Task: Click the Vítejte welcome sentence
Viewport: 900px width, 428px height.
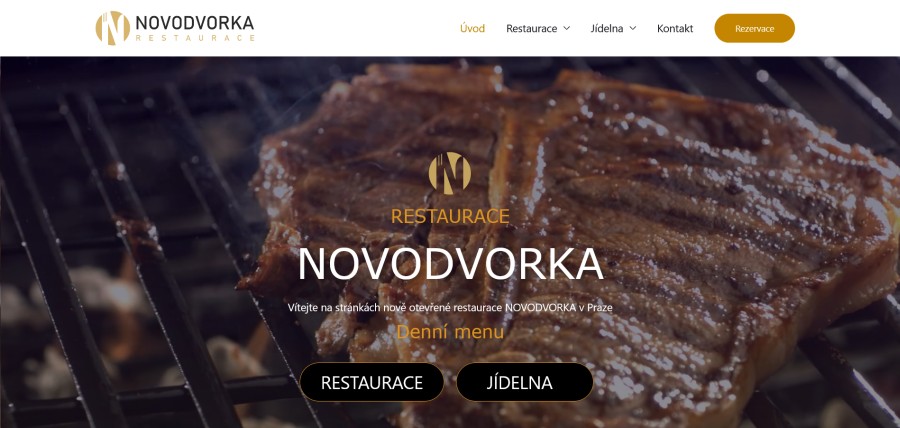Action: (450, 308)
